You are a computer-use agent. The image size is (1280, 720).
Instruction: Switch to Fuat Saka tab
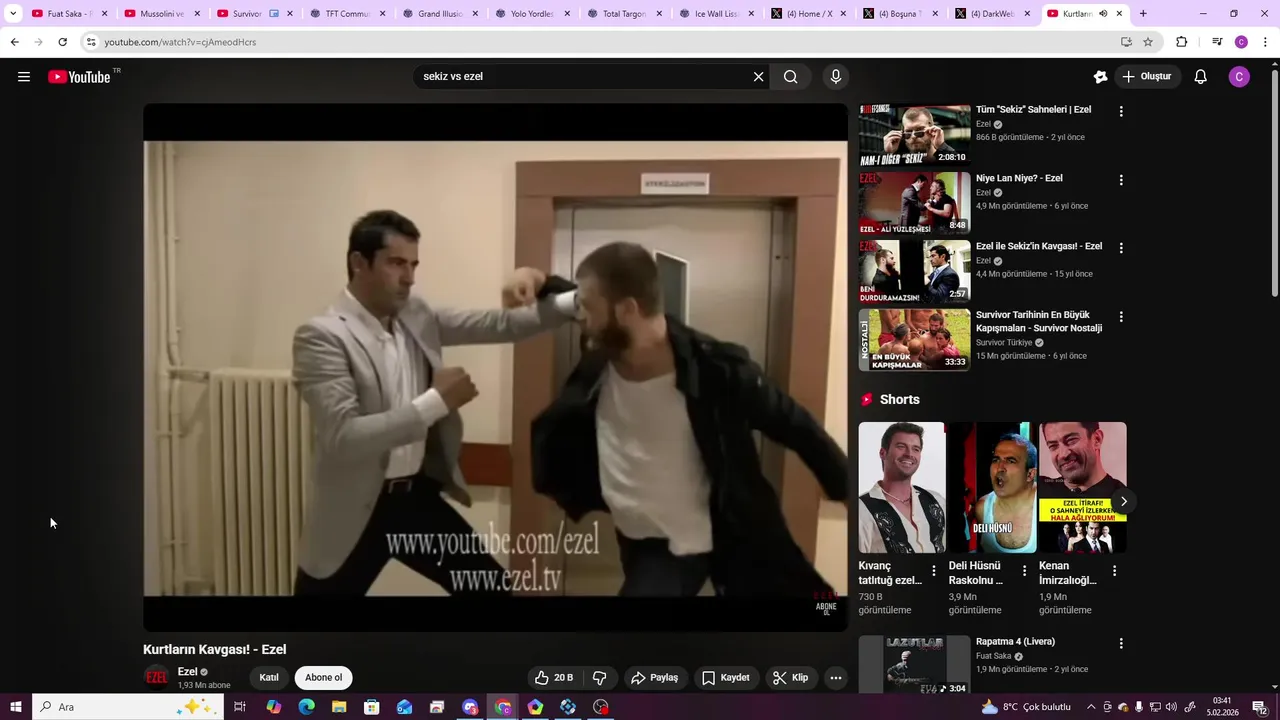69,14
